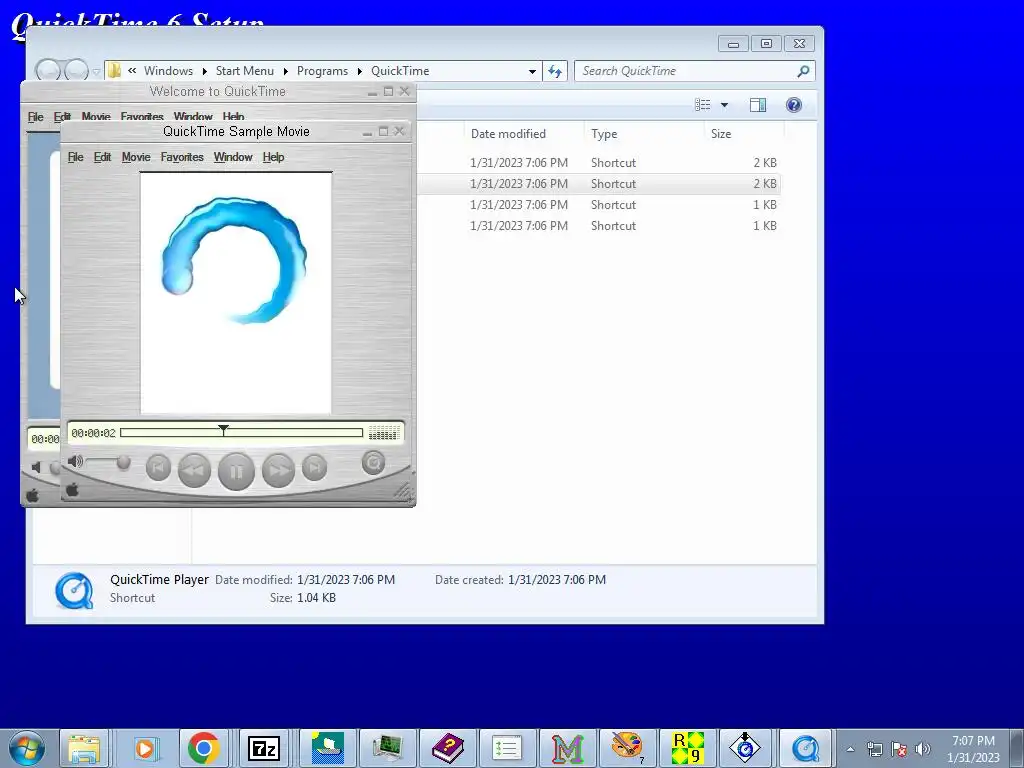The width and height of the screenshot is (1024, 768).
Task: Toggle the Explorer preview pane
Action: tap(758, 105)
